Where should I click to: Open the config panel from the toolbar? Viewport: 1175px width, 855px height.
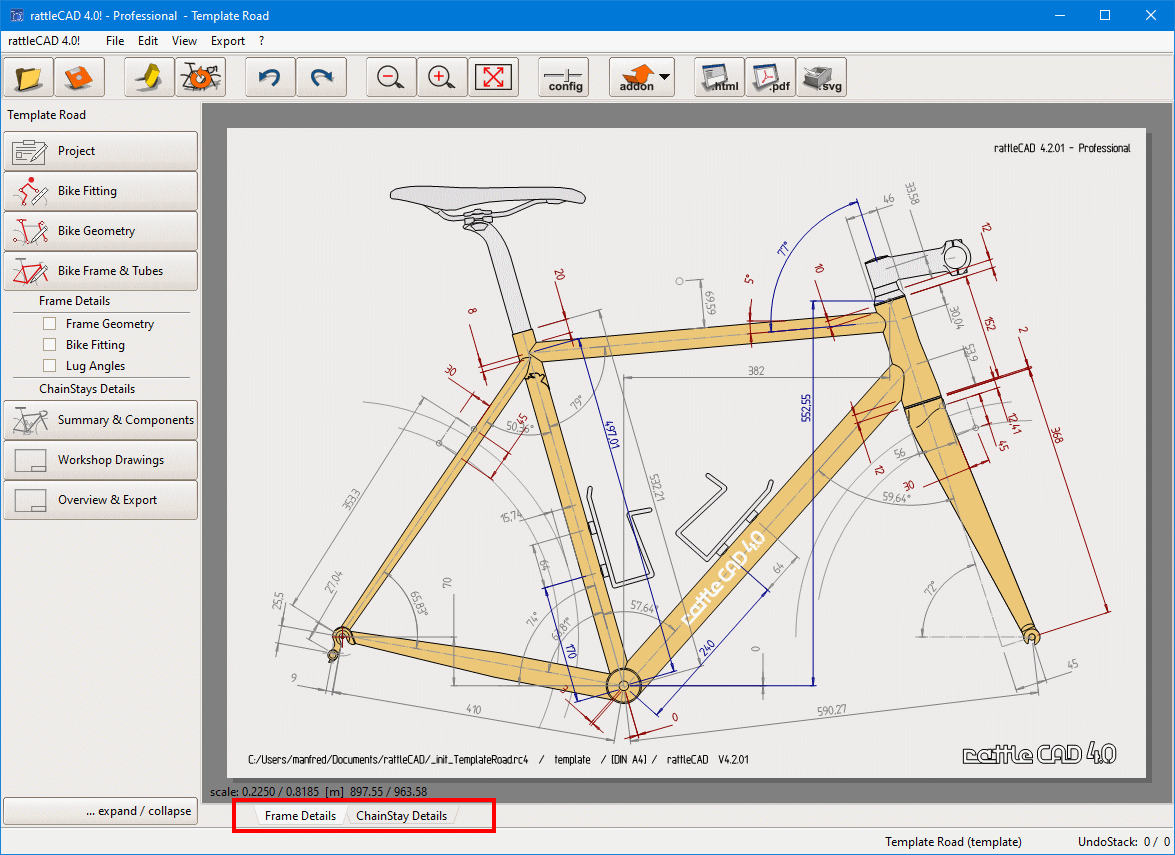point(564,77)
